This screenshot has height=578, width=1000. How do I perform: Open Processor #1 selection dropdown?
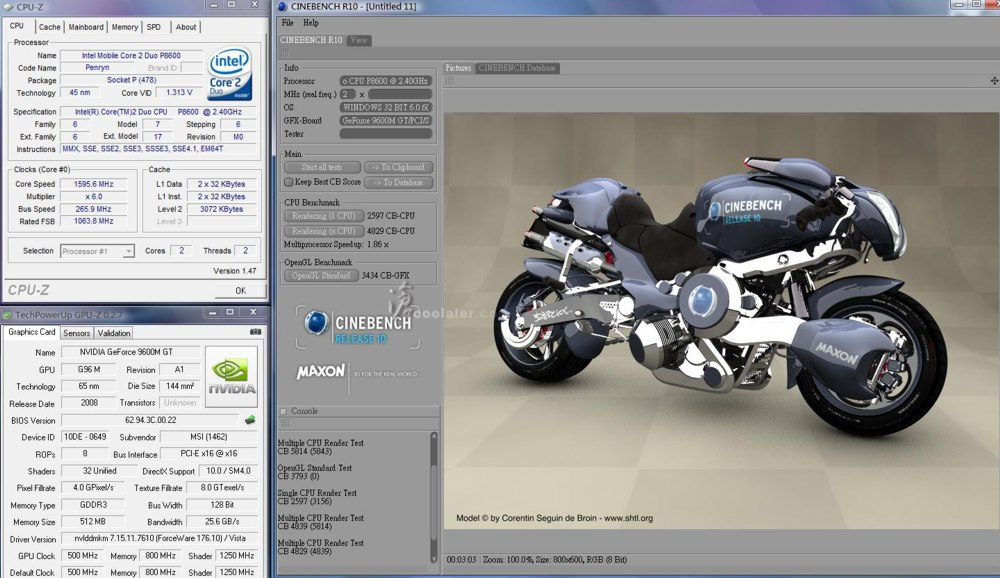pos(97,251)
